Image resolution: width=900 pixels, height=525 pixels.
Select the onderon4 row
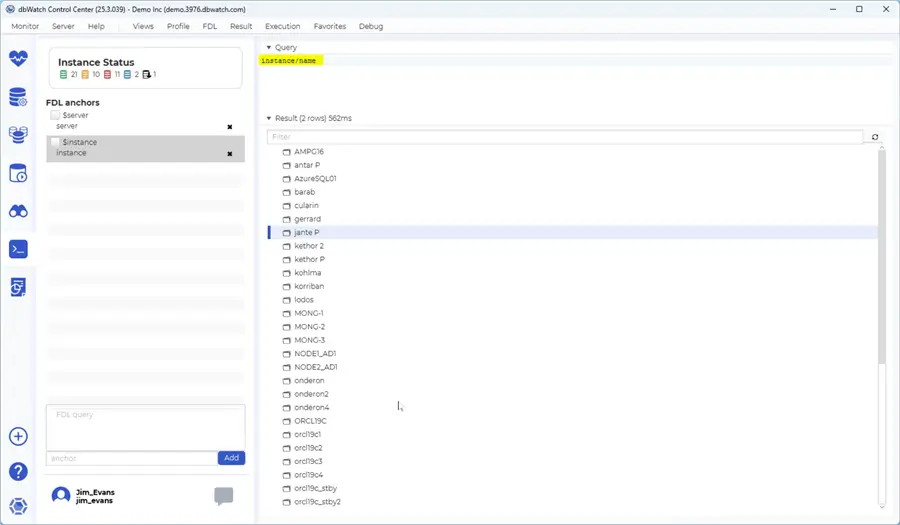click(x=573, y=407)
